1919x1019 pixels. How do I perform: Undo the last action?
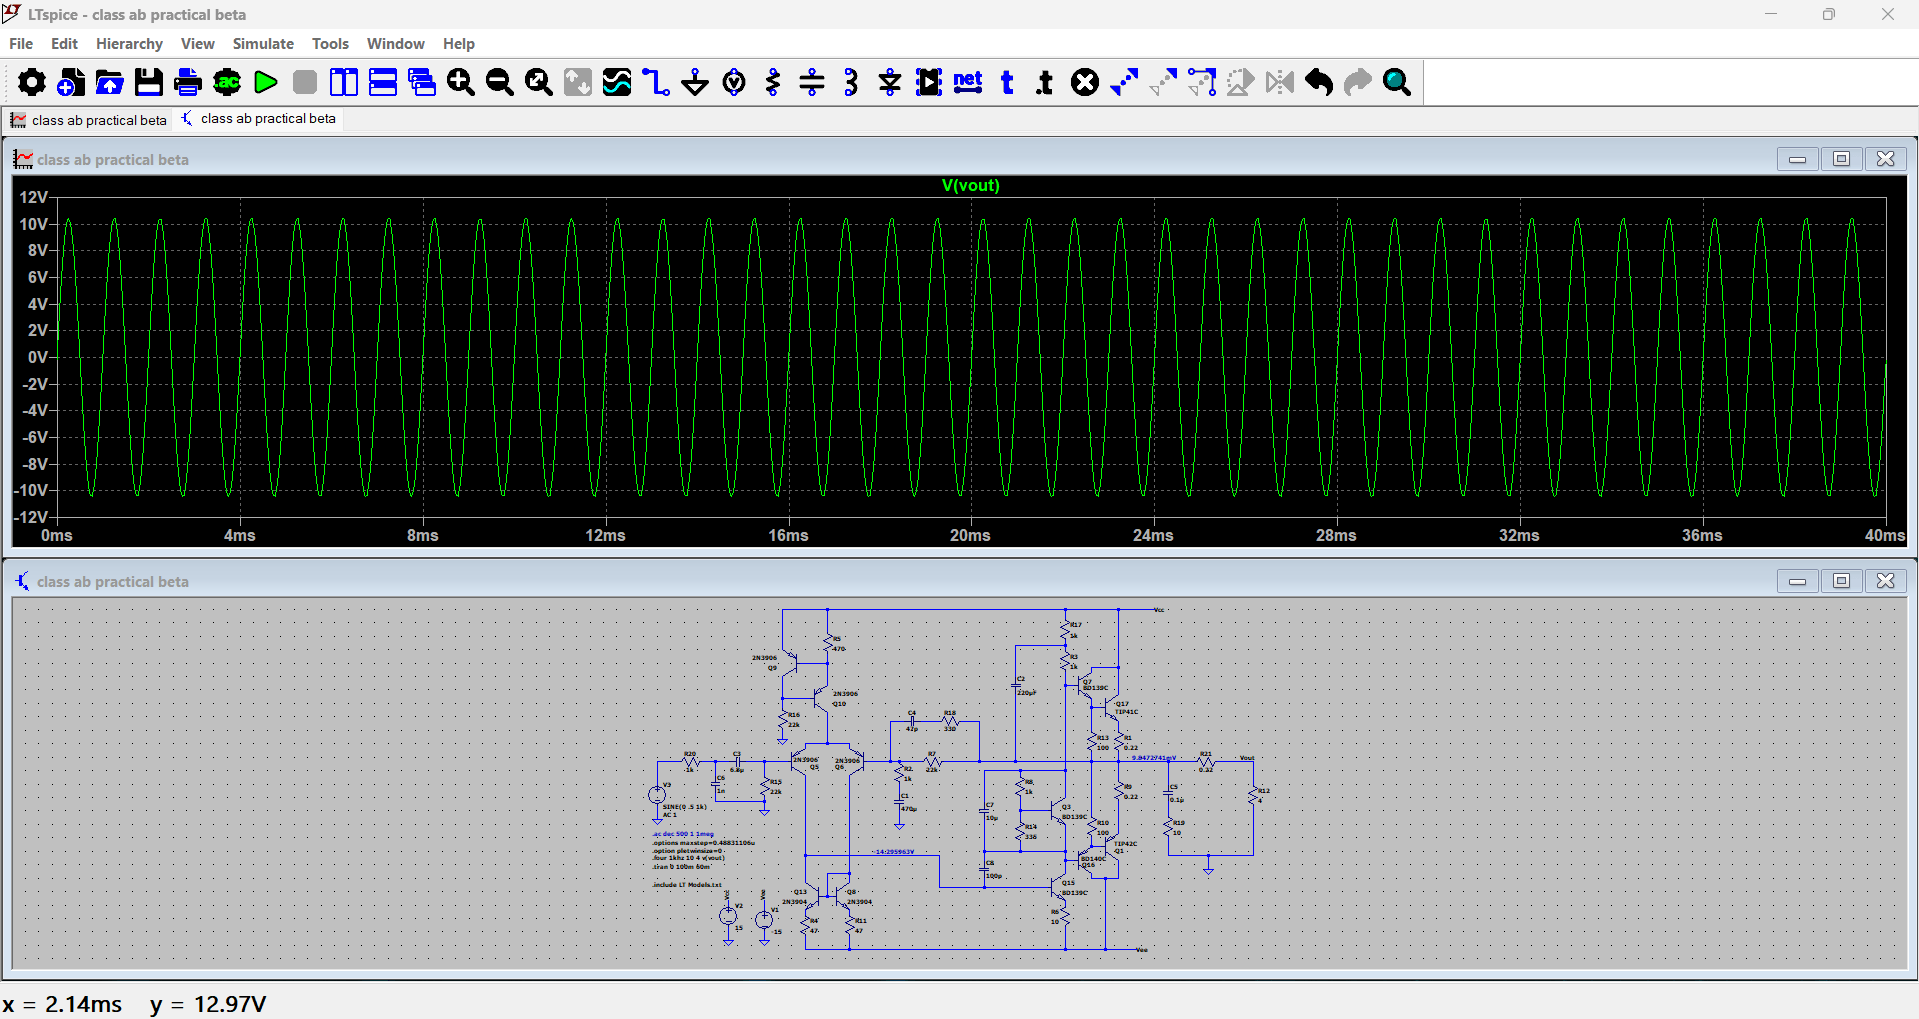click(1319, 82)
